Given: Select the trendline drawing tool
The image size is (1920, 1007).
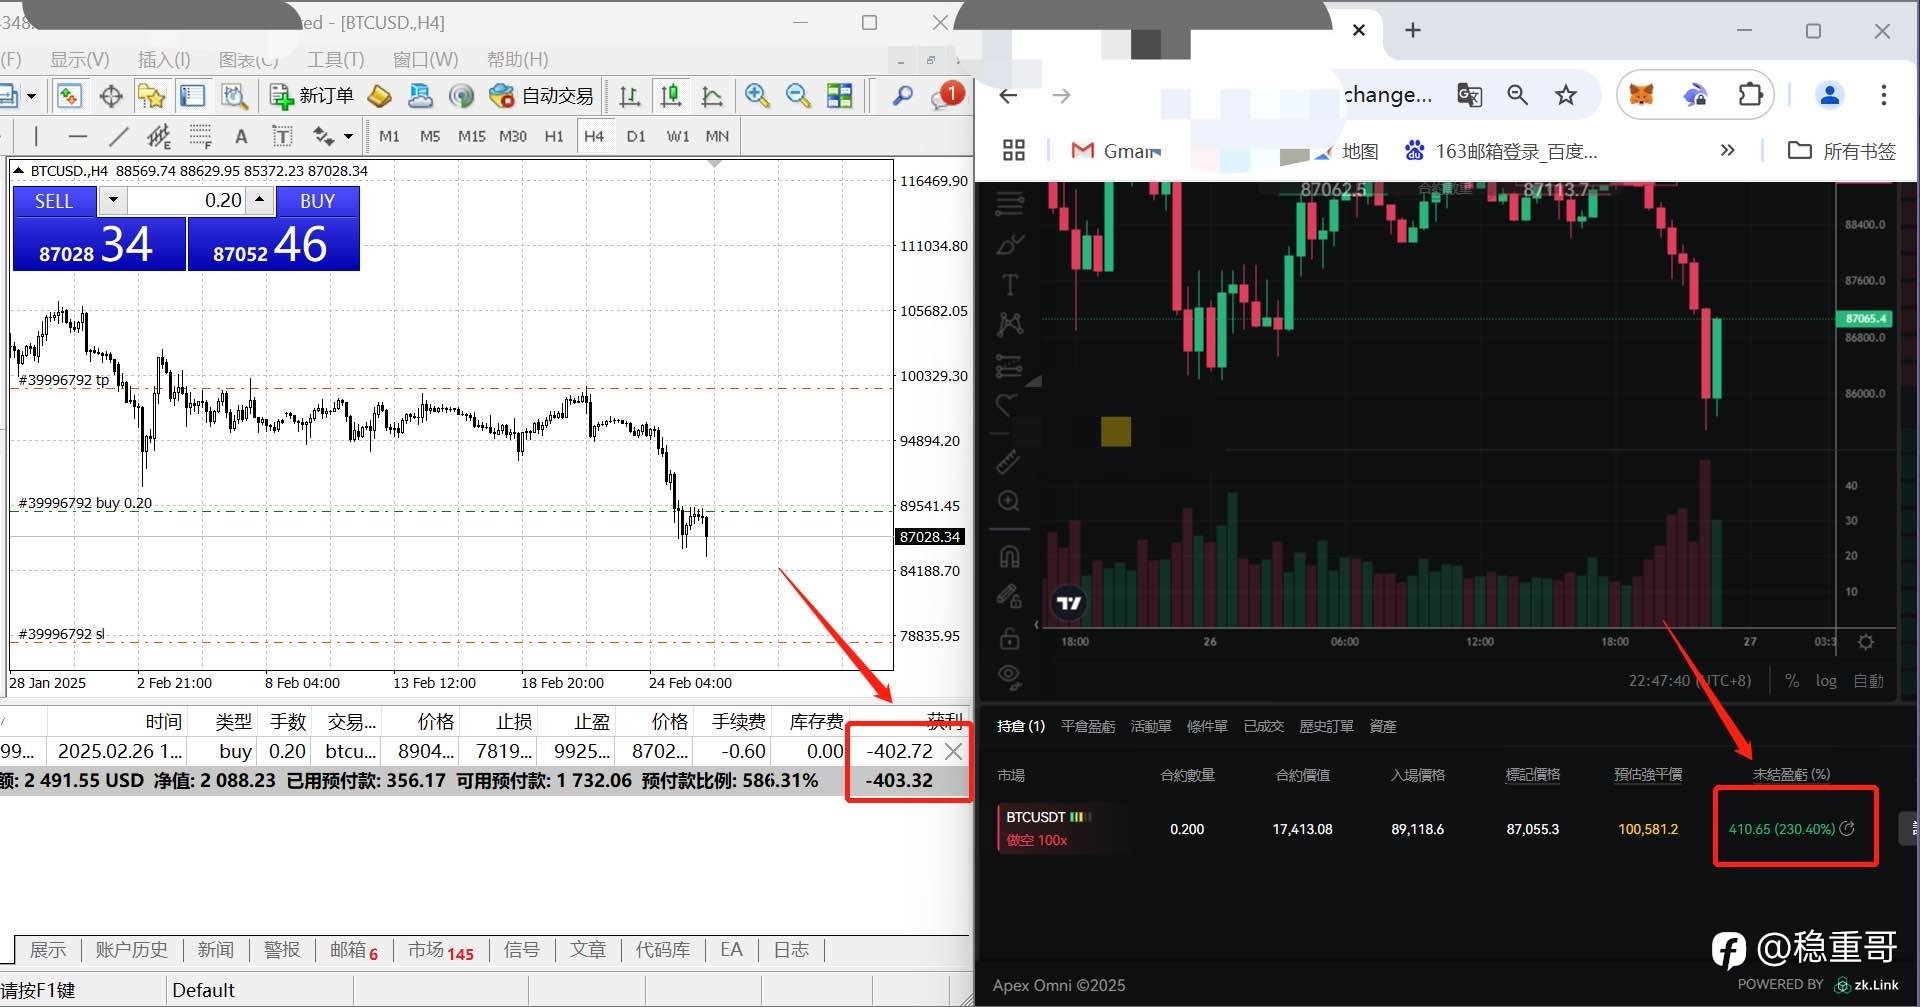Looking at the screenshot, I should point(118,136).
